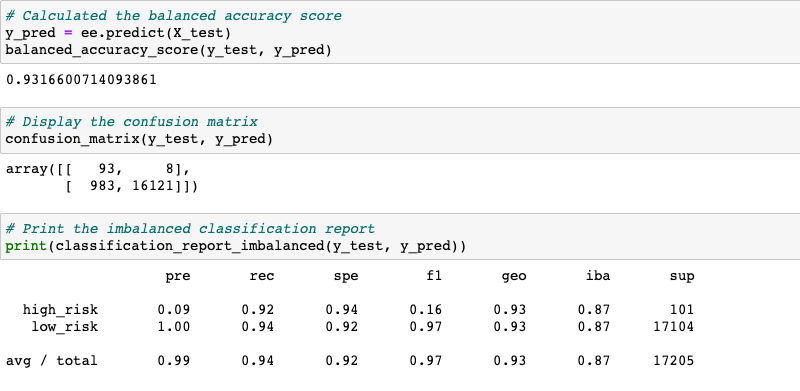The width and height of the screenshot is (800, 391).
Task: Click the print(classification_report_imbalanced(...)) code line
Action: 236,246
